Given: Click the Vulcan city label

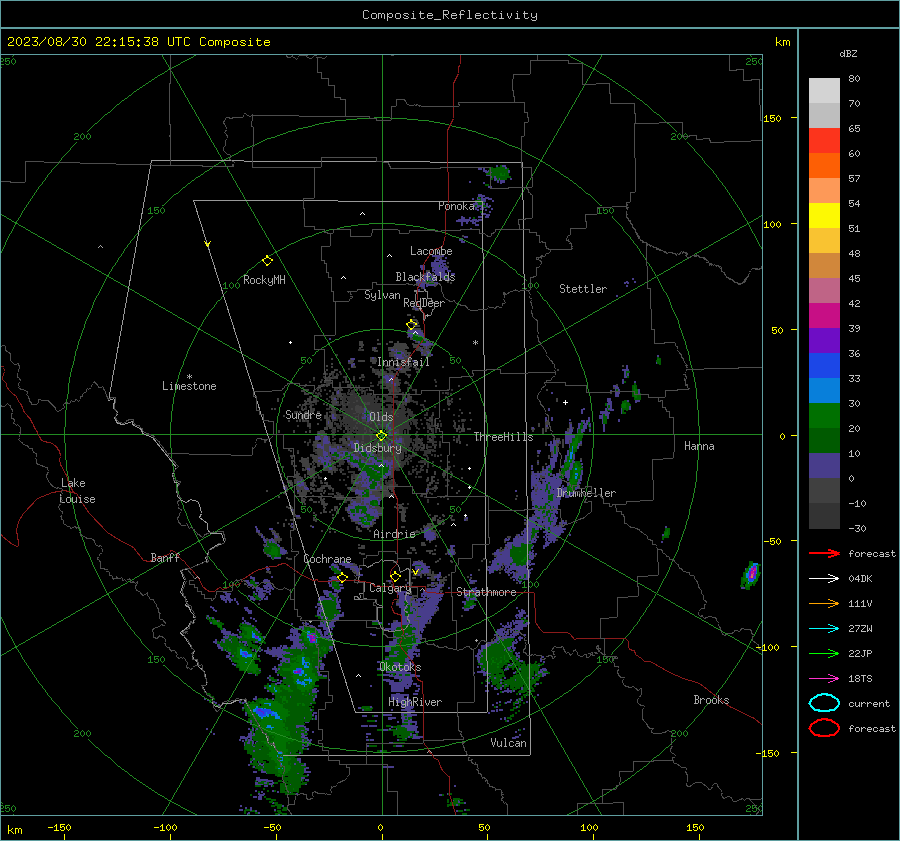Looking at the screenshot, I should click(x=508, y=743).
